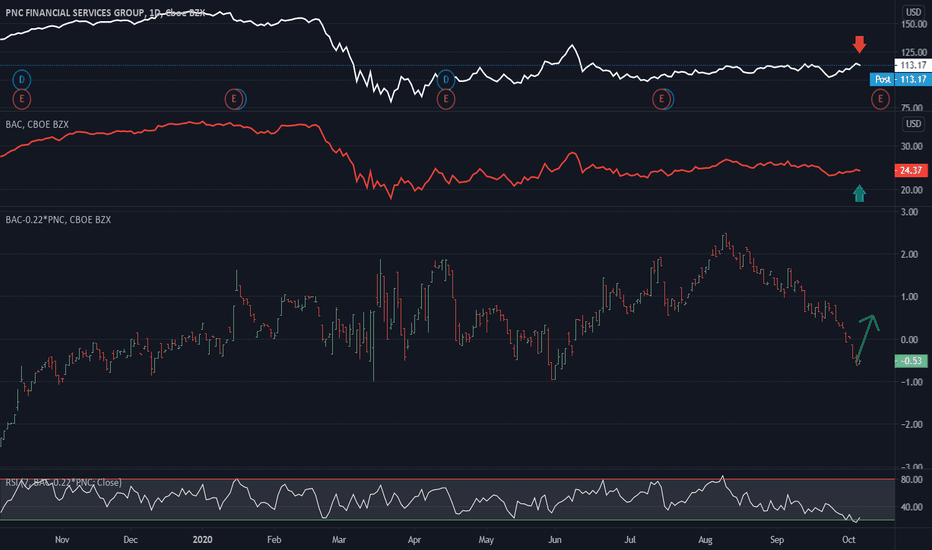Click the blue Post 113.17 price label
The height and width of the screenshot is (550, 932).
tap(900, 79)
